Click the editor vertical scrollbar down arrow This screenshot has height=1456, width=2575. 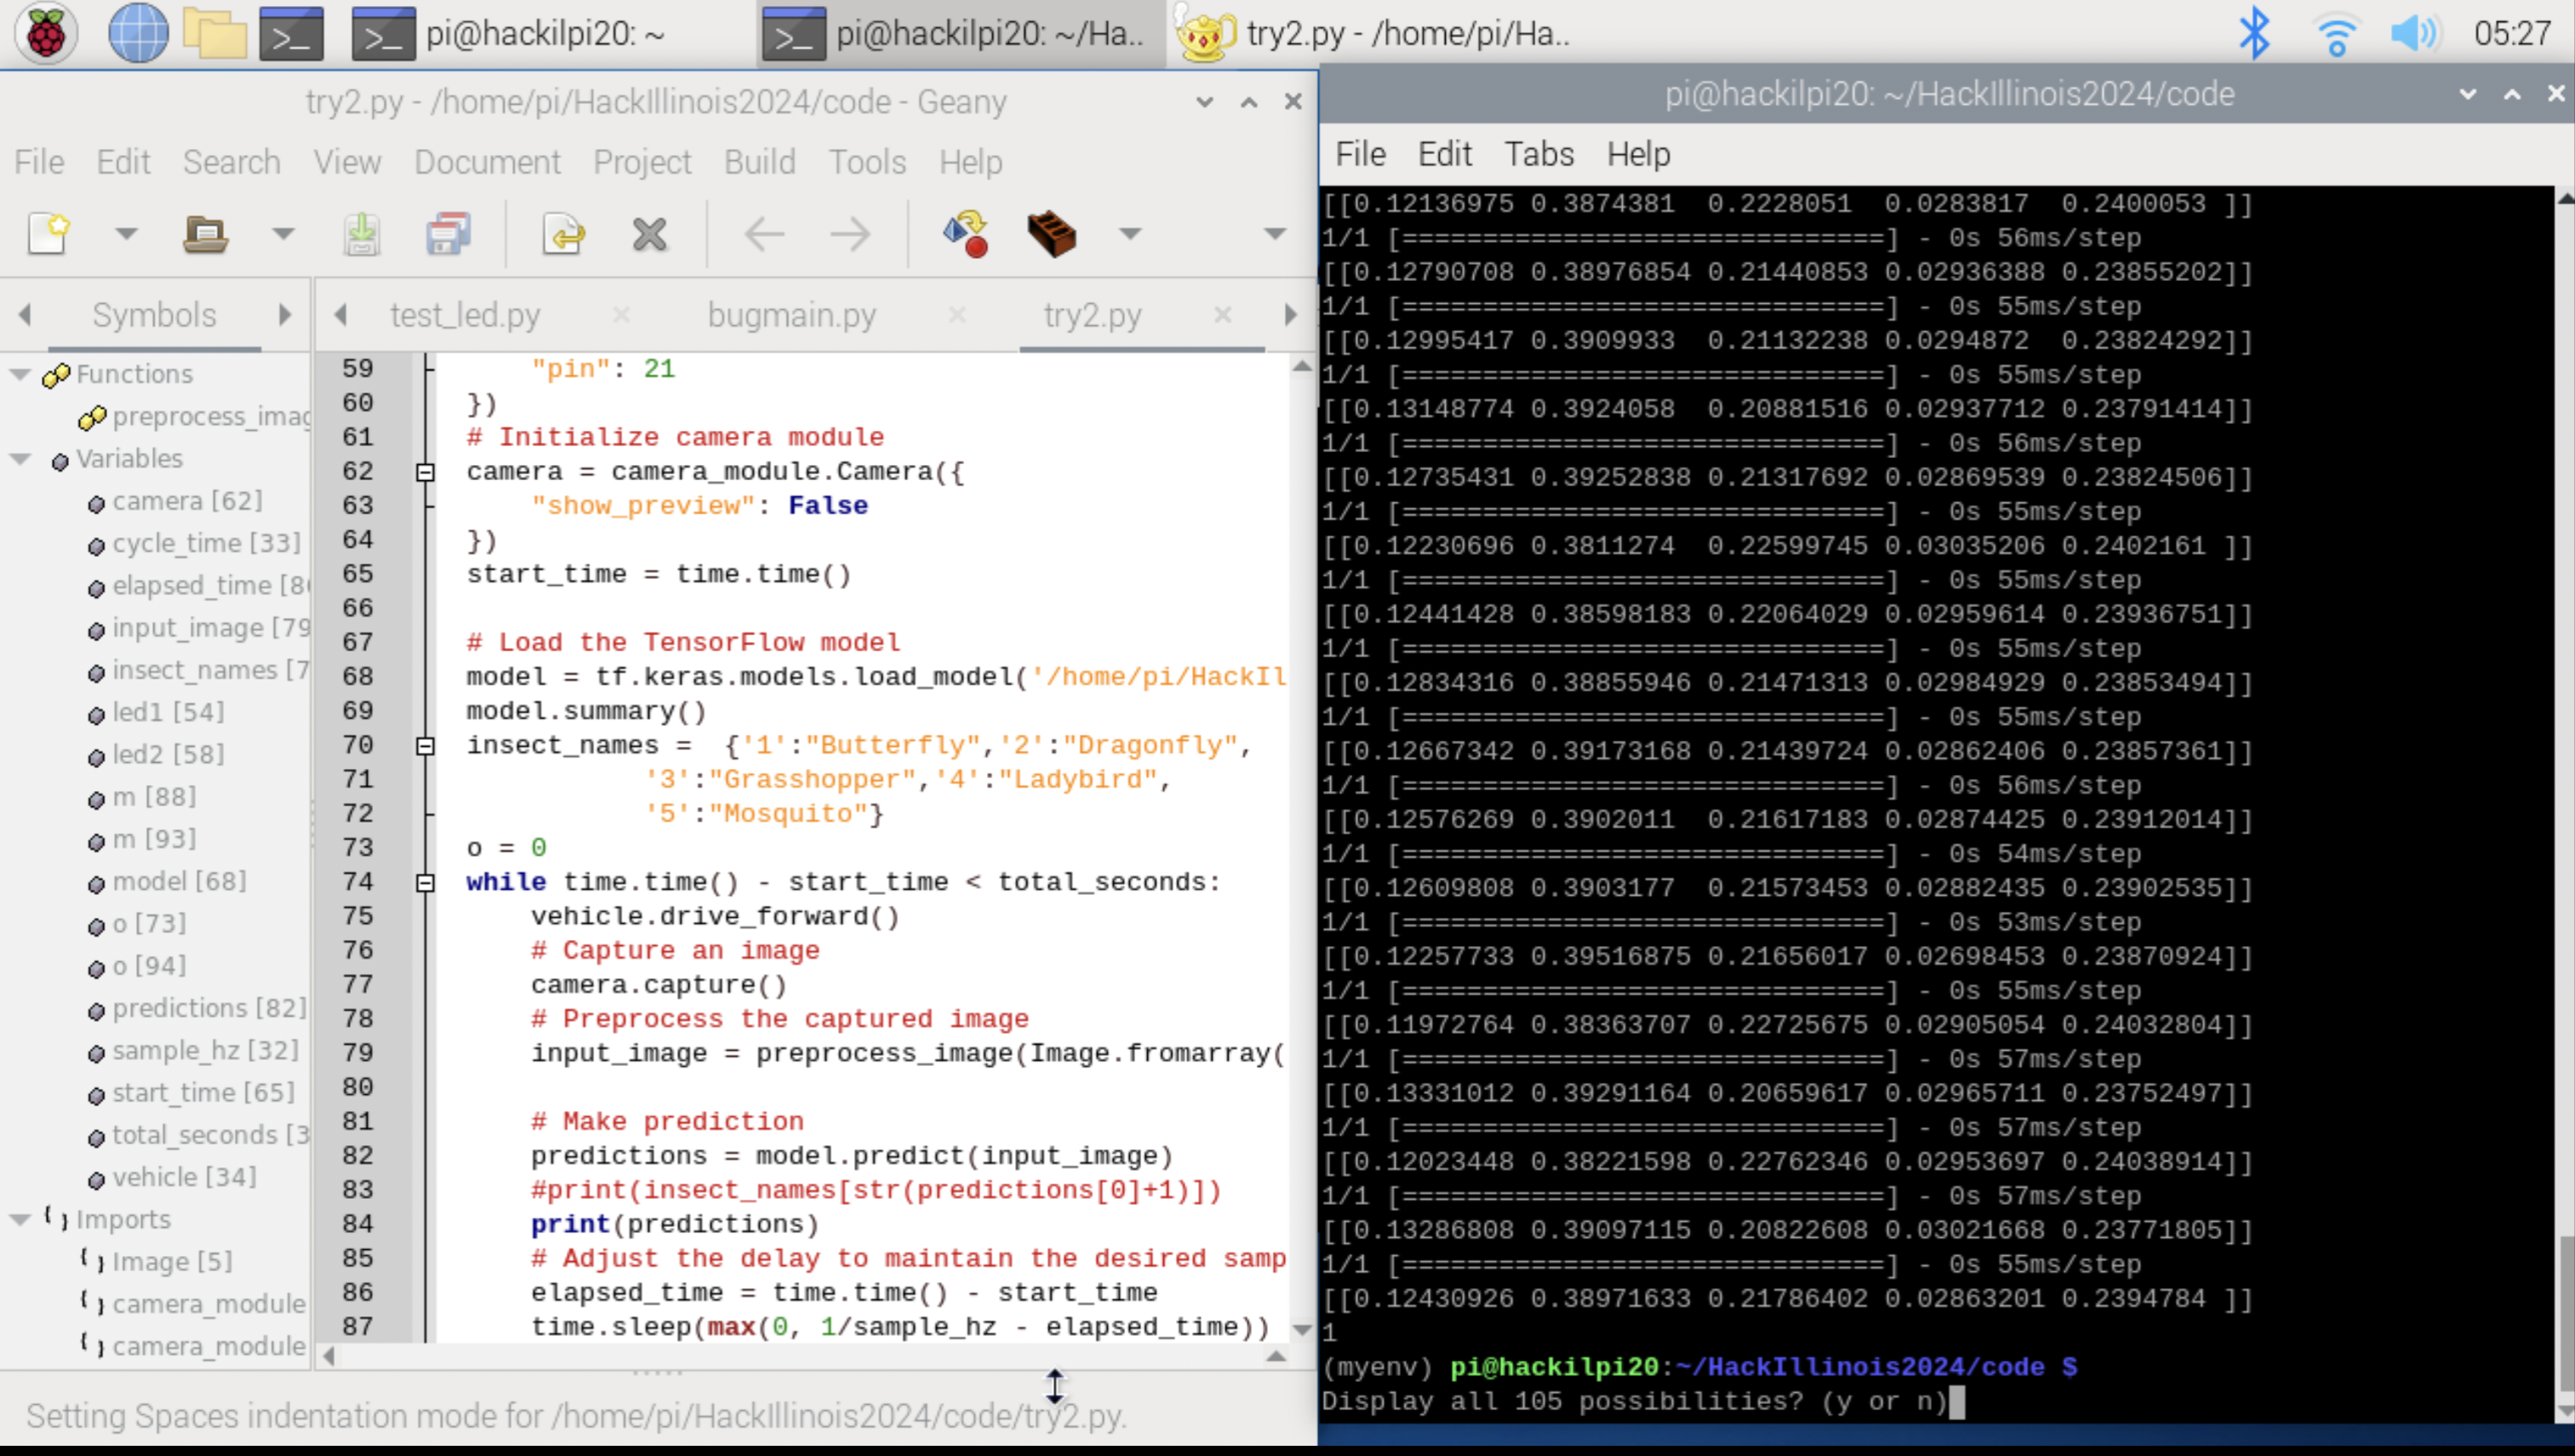pos(1301,1329)
